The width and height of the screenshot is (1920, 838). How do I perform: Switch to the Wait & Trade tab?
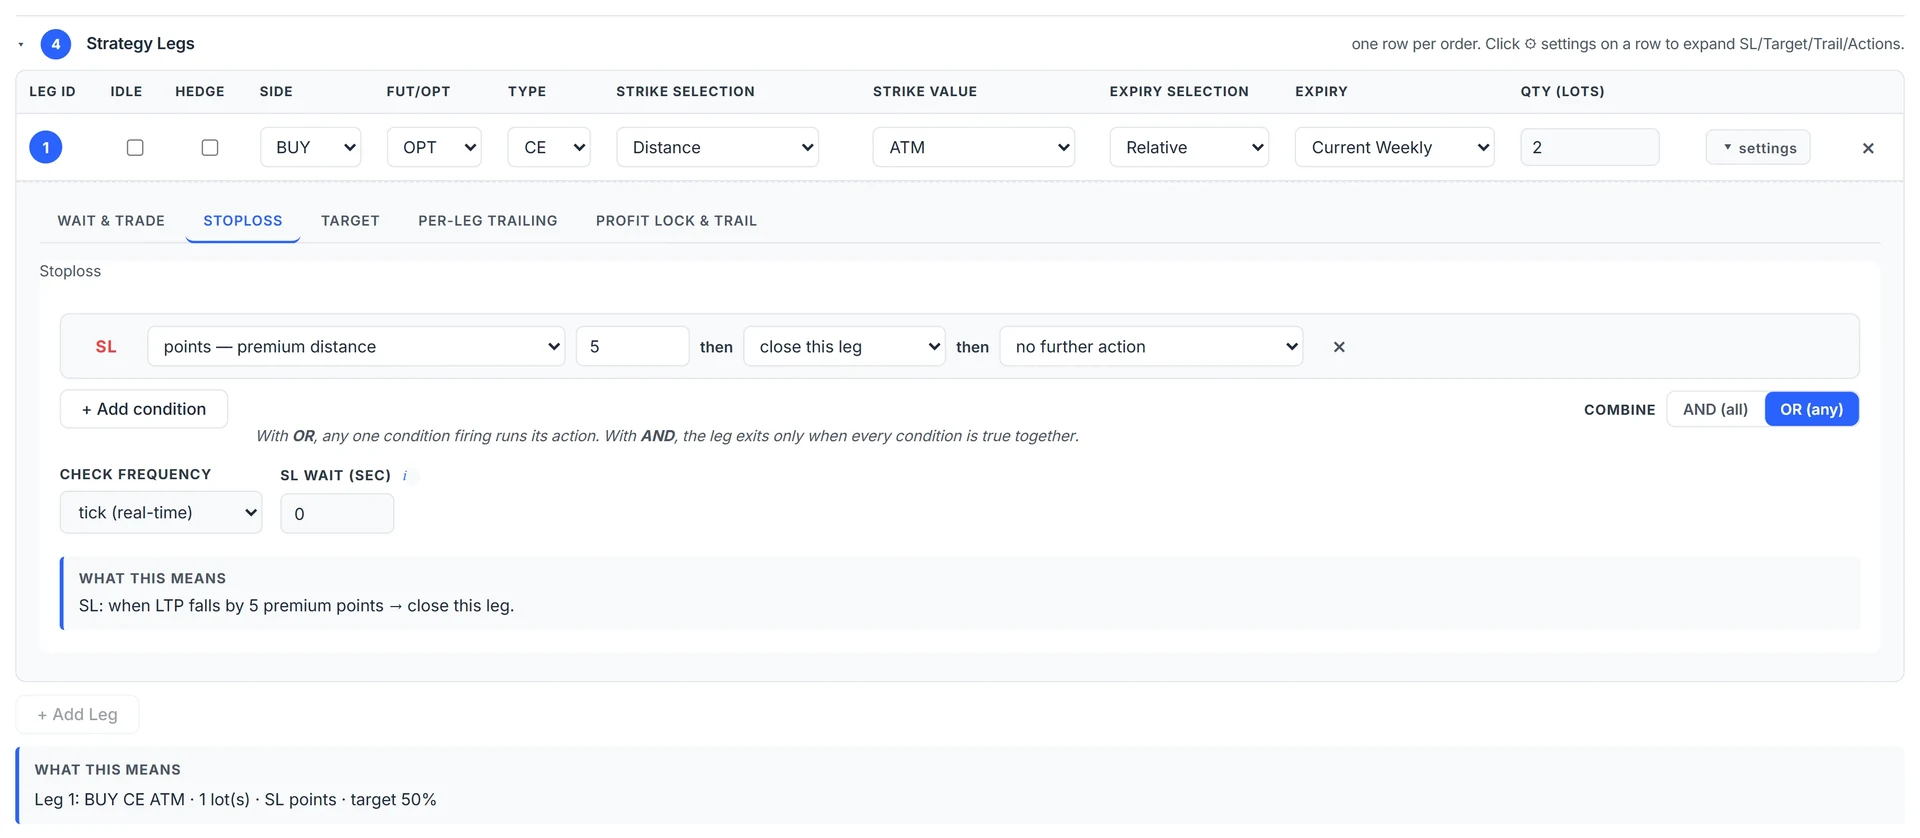(x=111, y=221)
